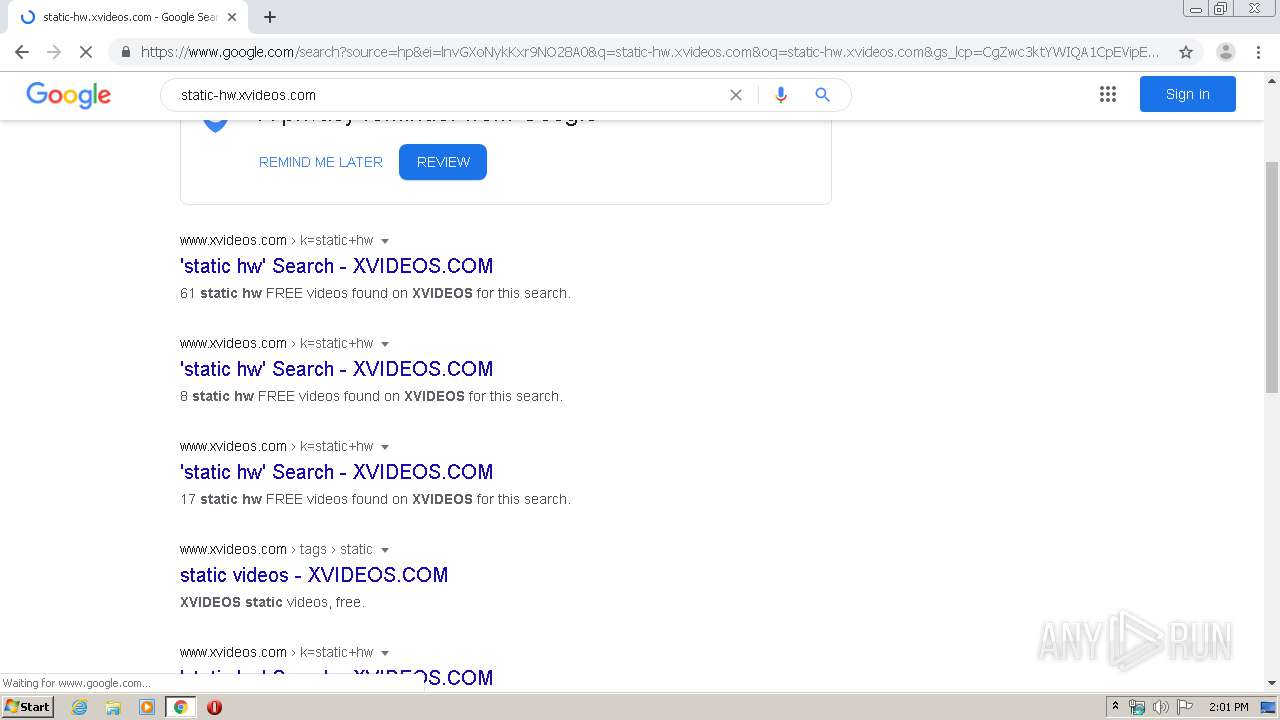Show hidden tray icons arrow
The width and height of the screenshot is (1280, 720).
coord(1116,707)
